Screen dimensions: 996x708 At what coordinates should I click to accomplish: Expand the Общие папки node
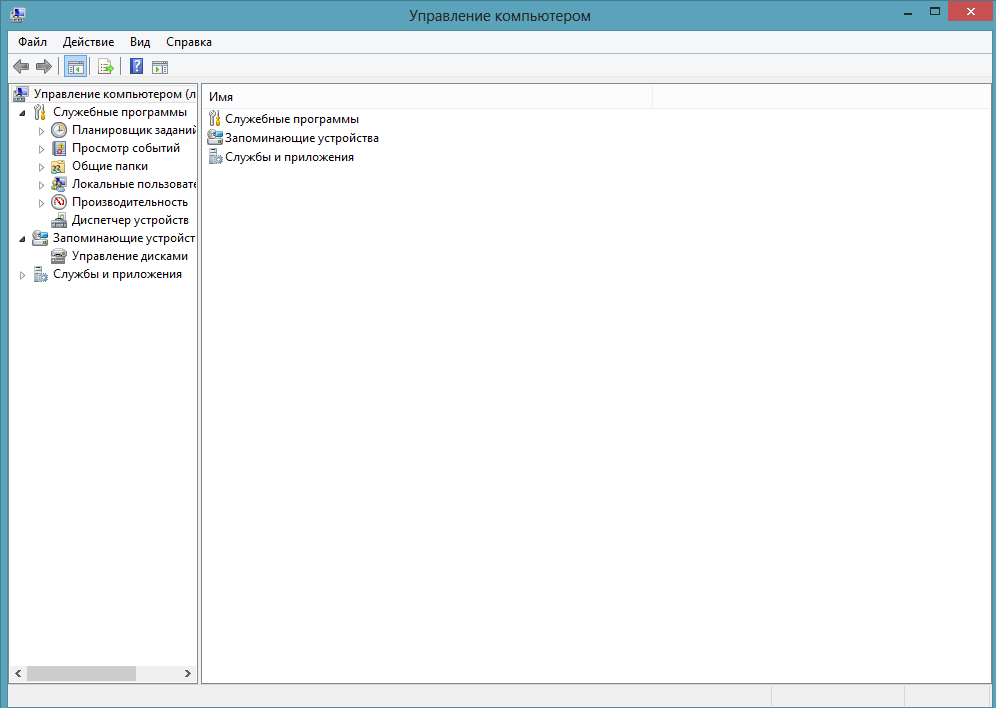coord(41,167)
